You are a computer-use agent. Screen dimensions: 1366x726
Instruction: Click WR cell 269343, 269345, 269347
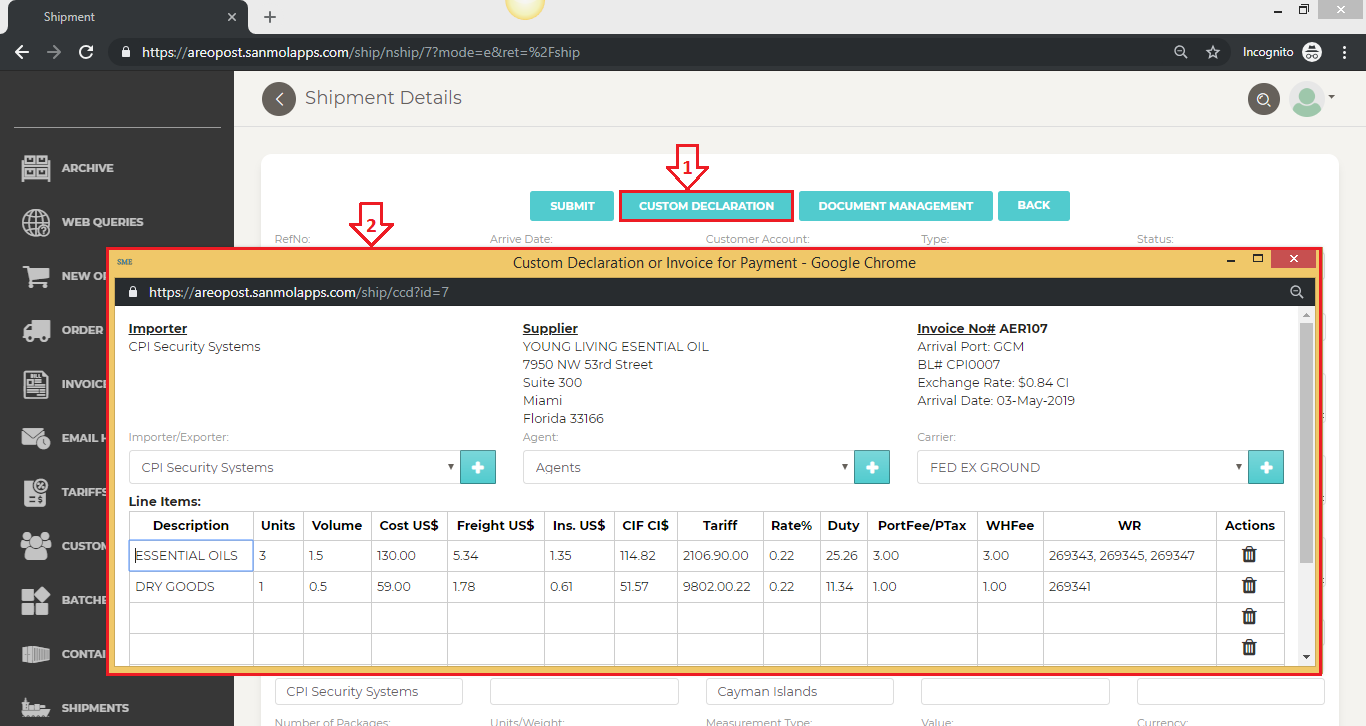tap(1130, 555)
